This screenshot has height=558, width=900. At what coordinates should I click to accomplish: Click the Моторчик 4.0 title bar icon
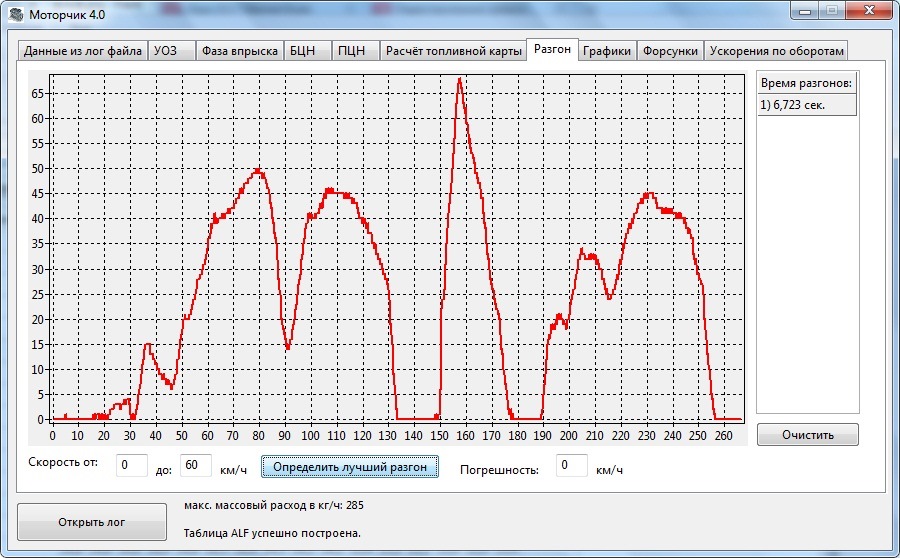tap(16, 14)
